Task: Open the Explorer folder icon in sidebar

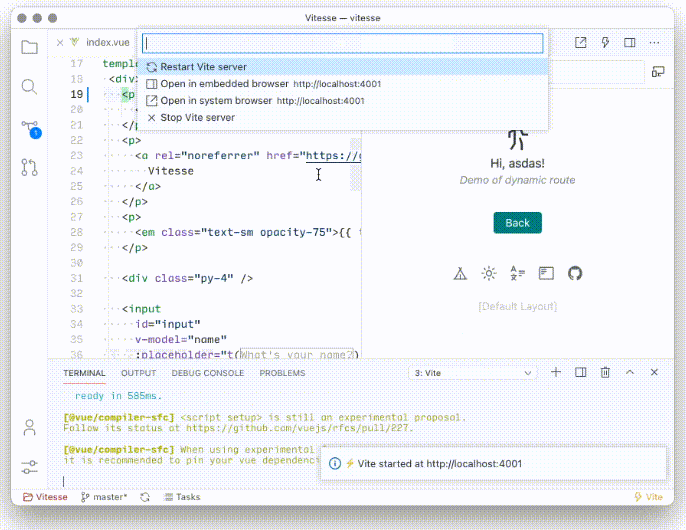Action: [29, 47]
